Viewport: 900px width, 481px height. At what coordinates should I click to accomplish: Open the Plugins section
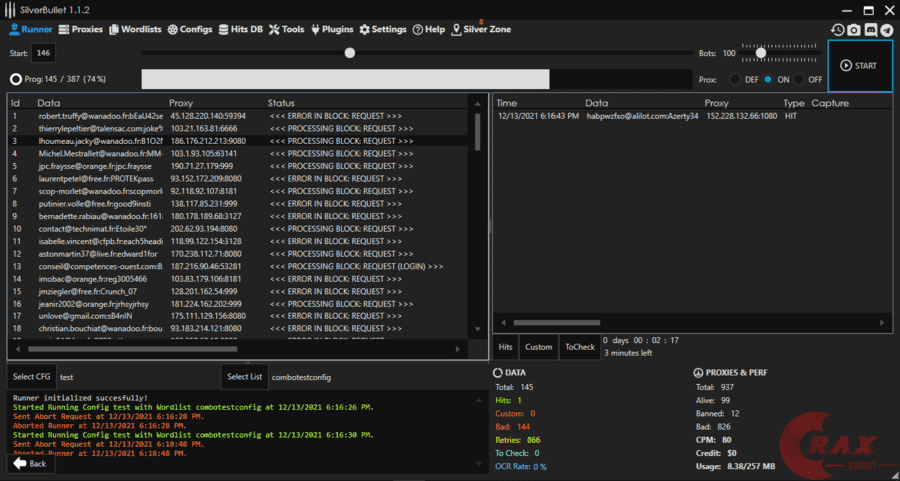click(332, 30)
